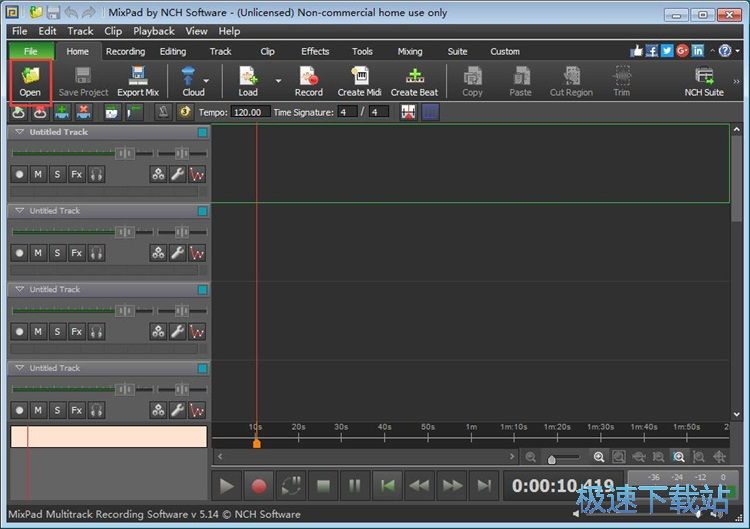Expand the Load dropdown arrow
The image size is (750, 529).
coord(278,80)
